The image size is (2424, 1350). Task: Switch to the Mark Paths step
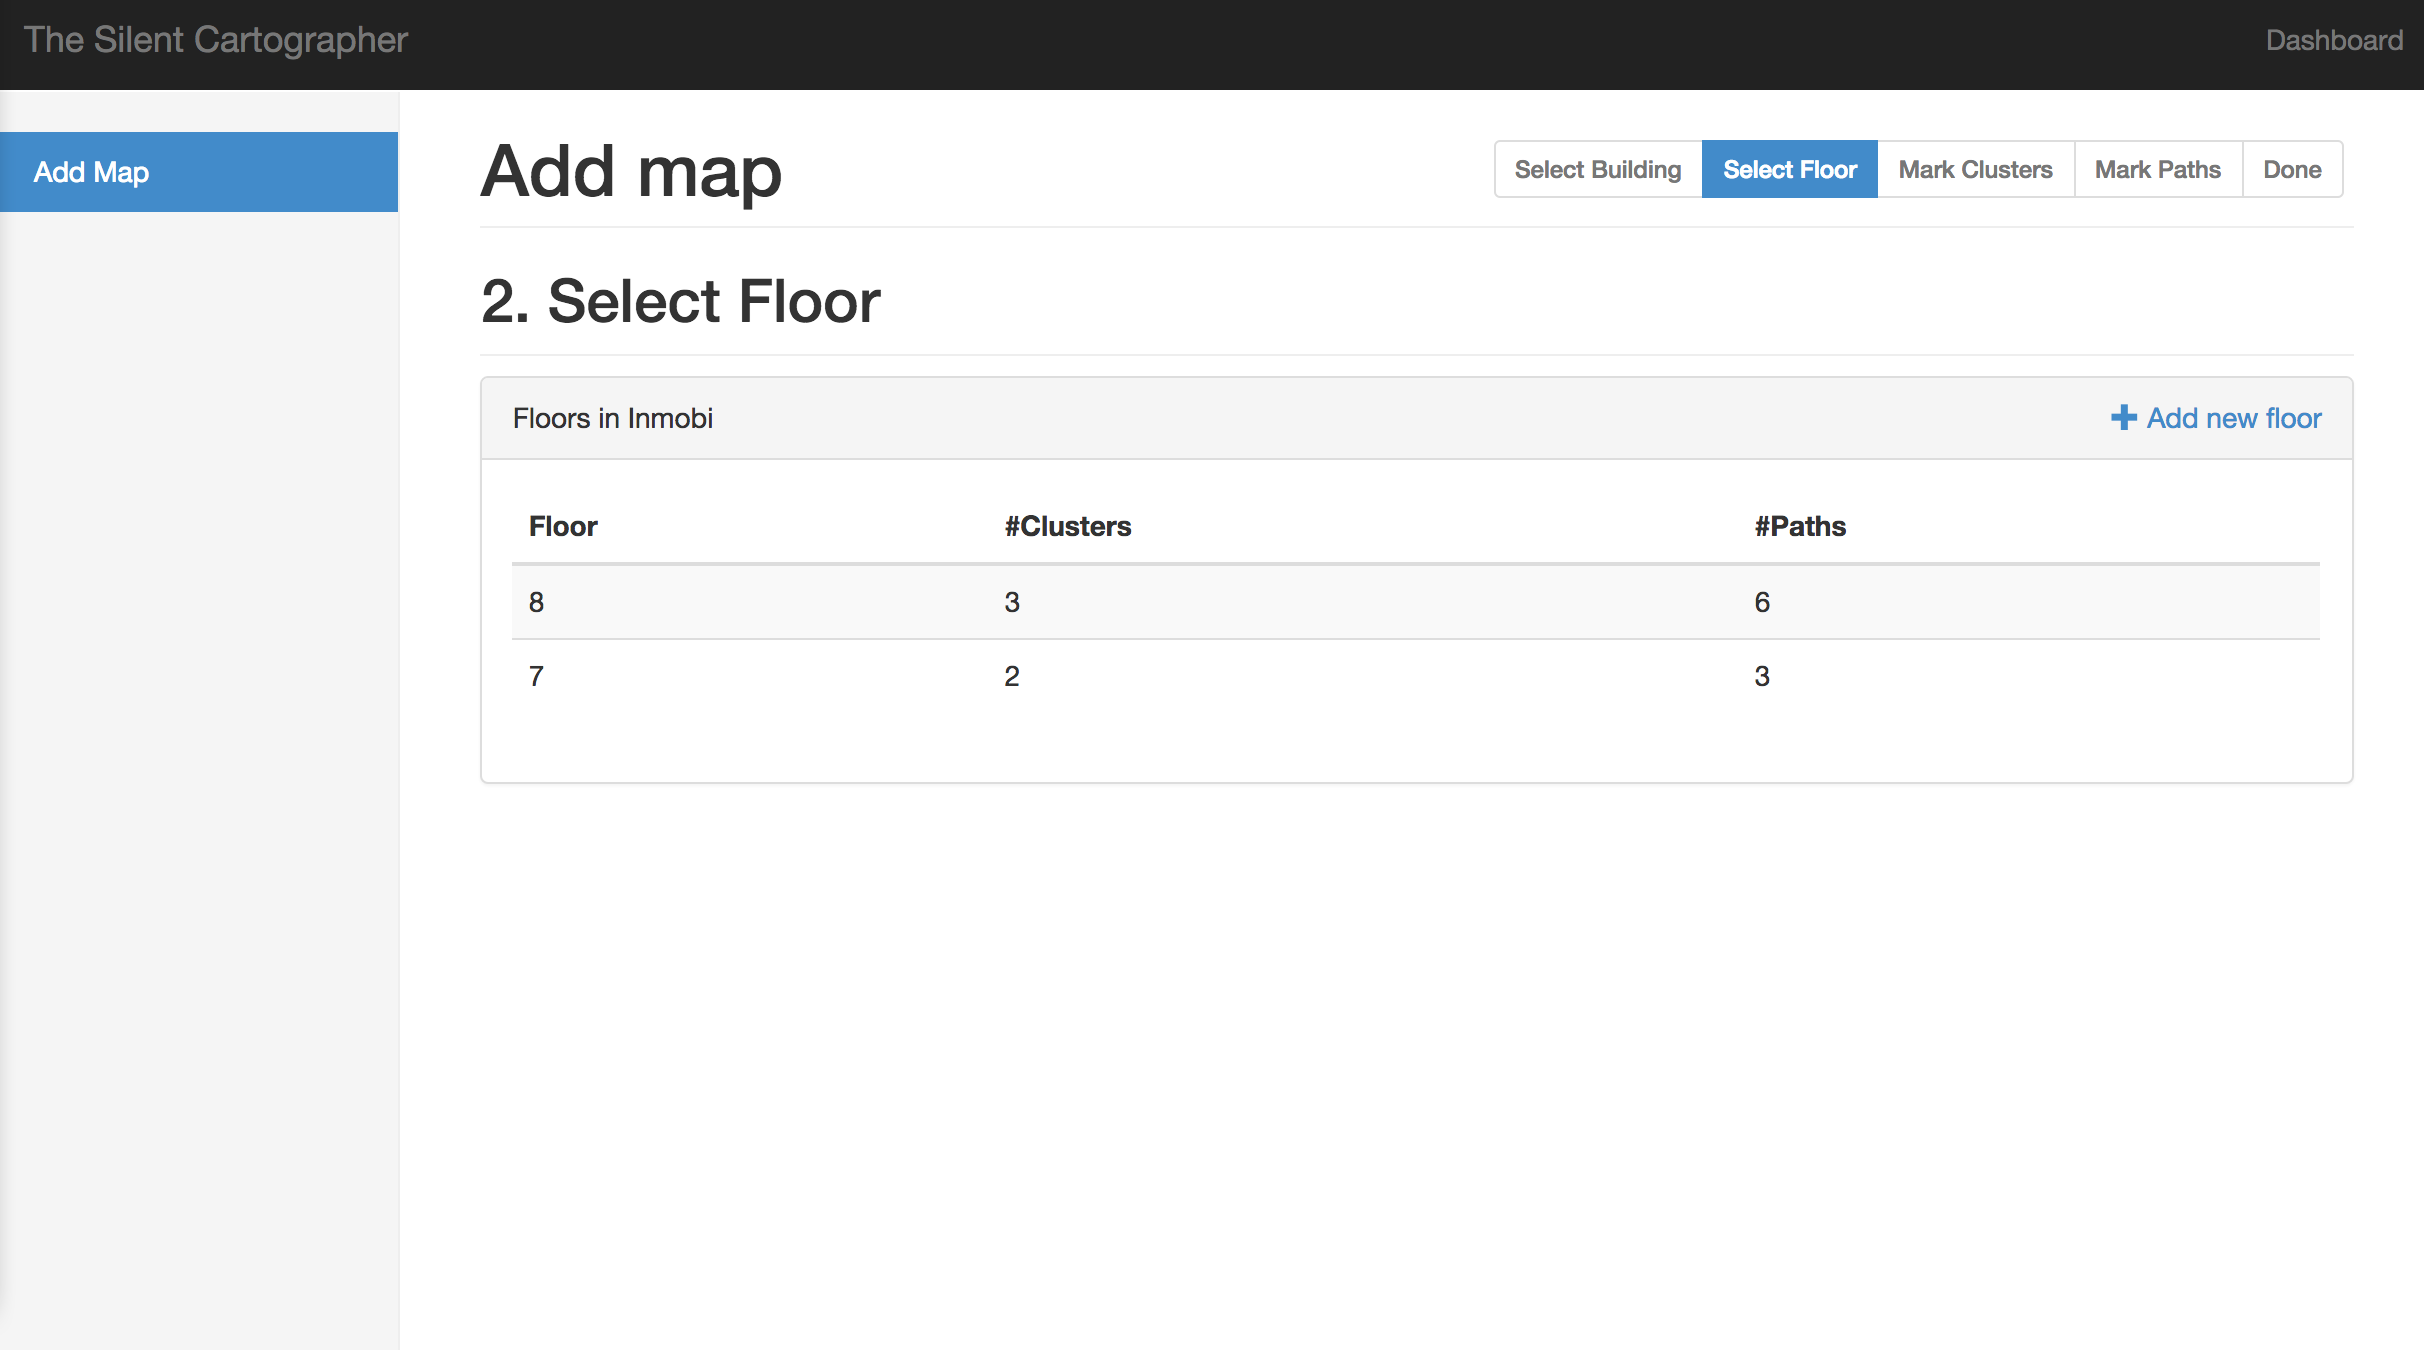tap(2157, 170)
